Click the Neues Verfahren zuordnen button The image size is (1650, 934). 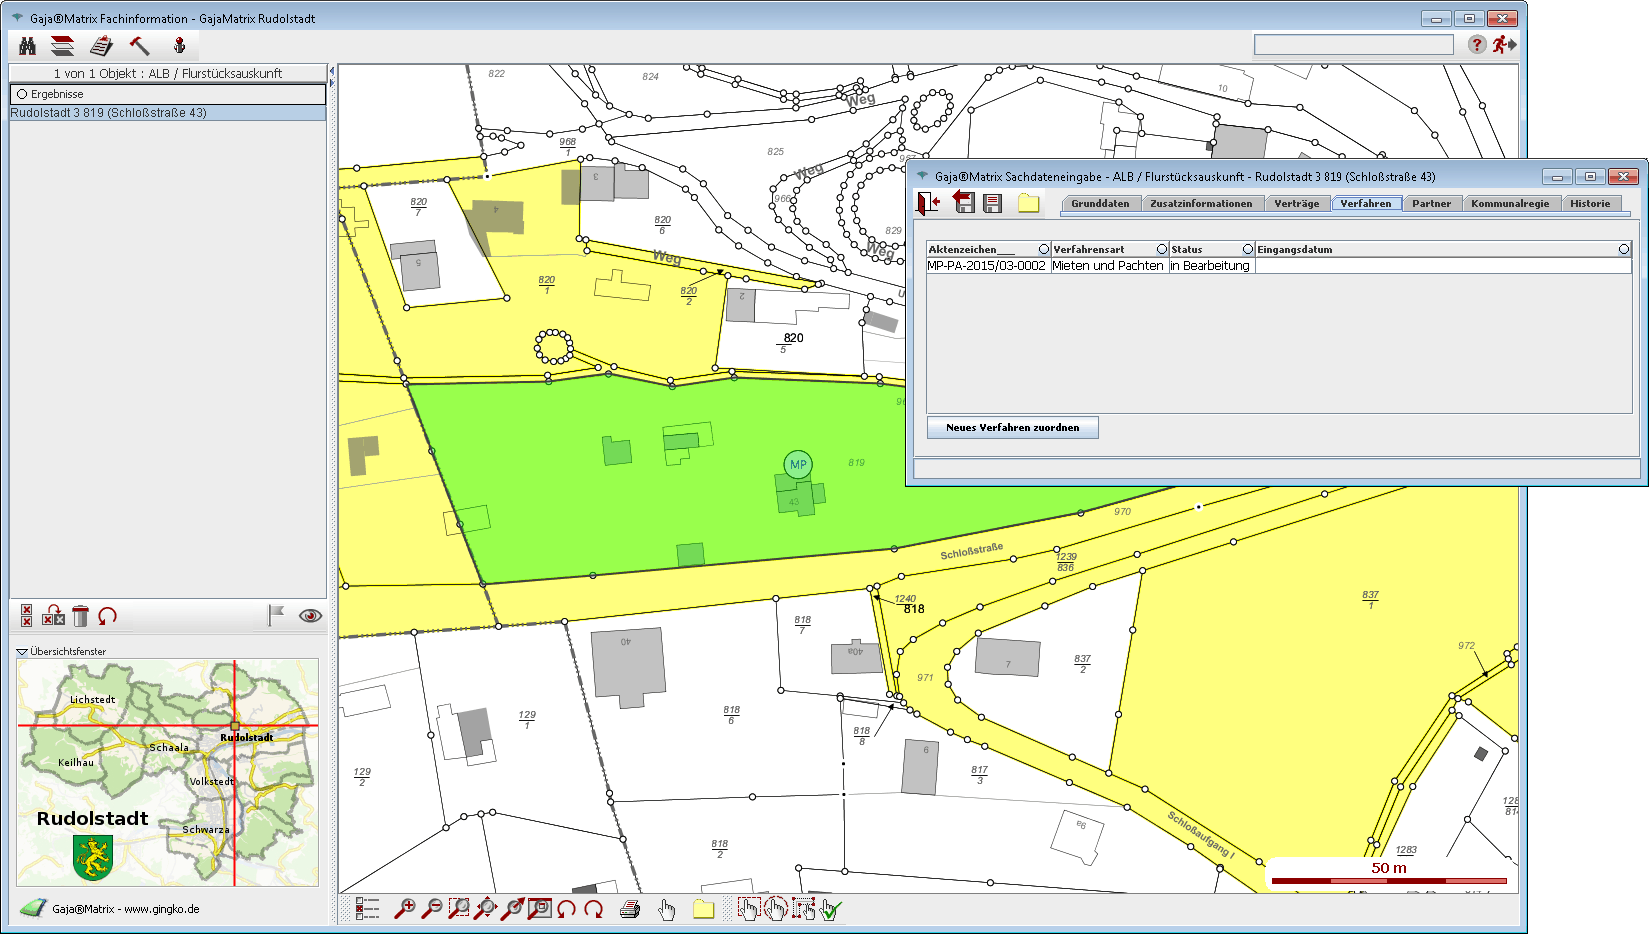click(x=1012, y=428)
